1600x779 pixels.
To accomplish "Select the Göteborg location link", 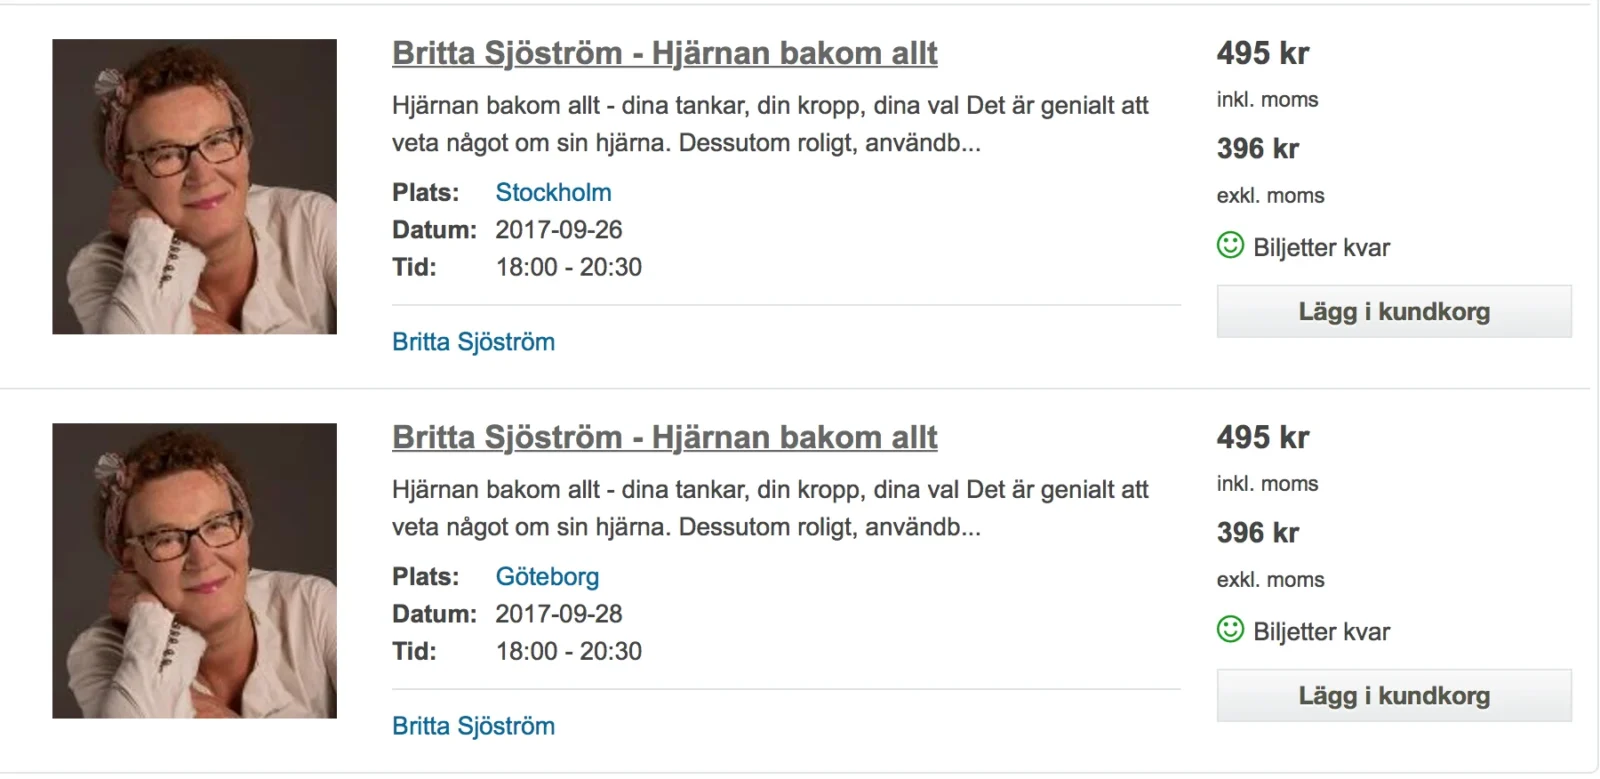I will click(x=548, y=576).
